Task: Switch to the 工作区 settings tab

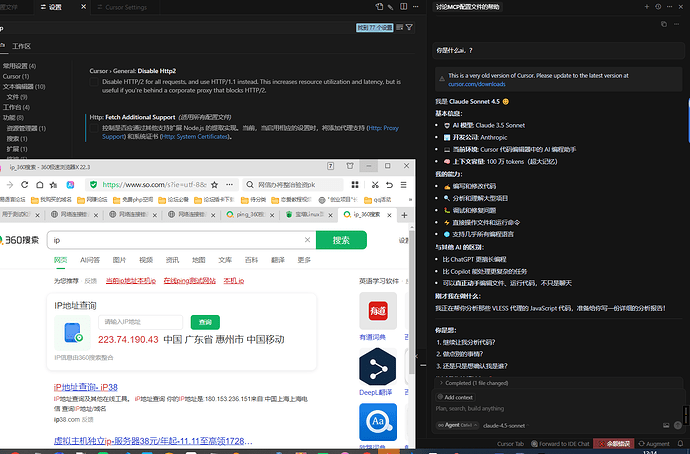Action: click(22, 46)
